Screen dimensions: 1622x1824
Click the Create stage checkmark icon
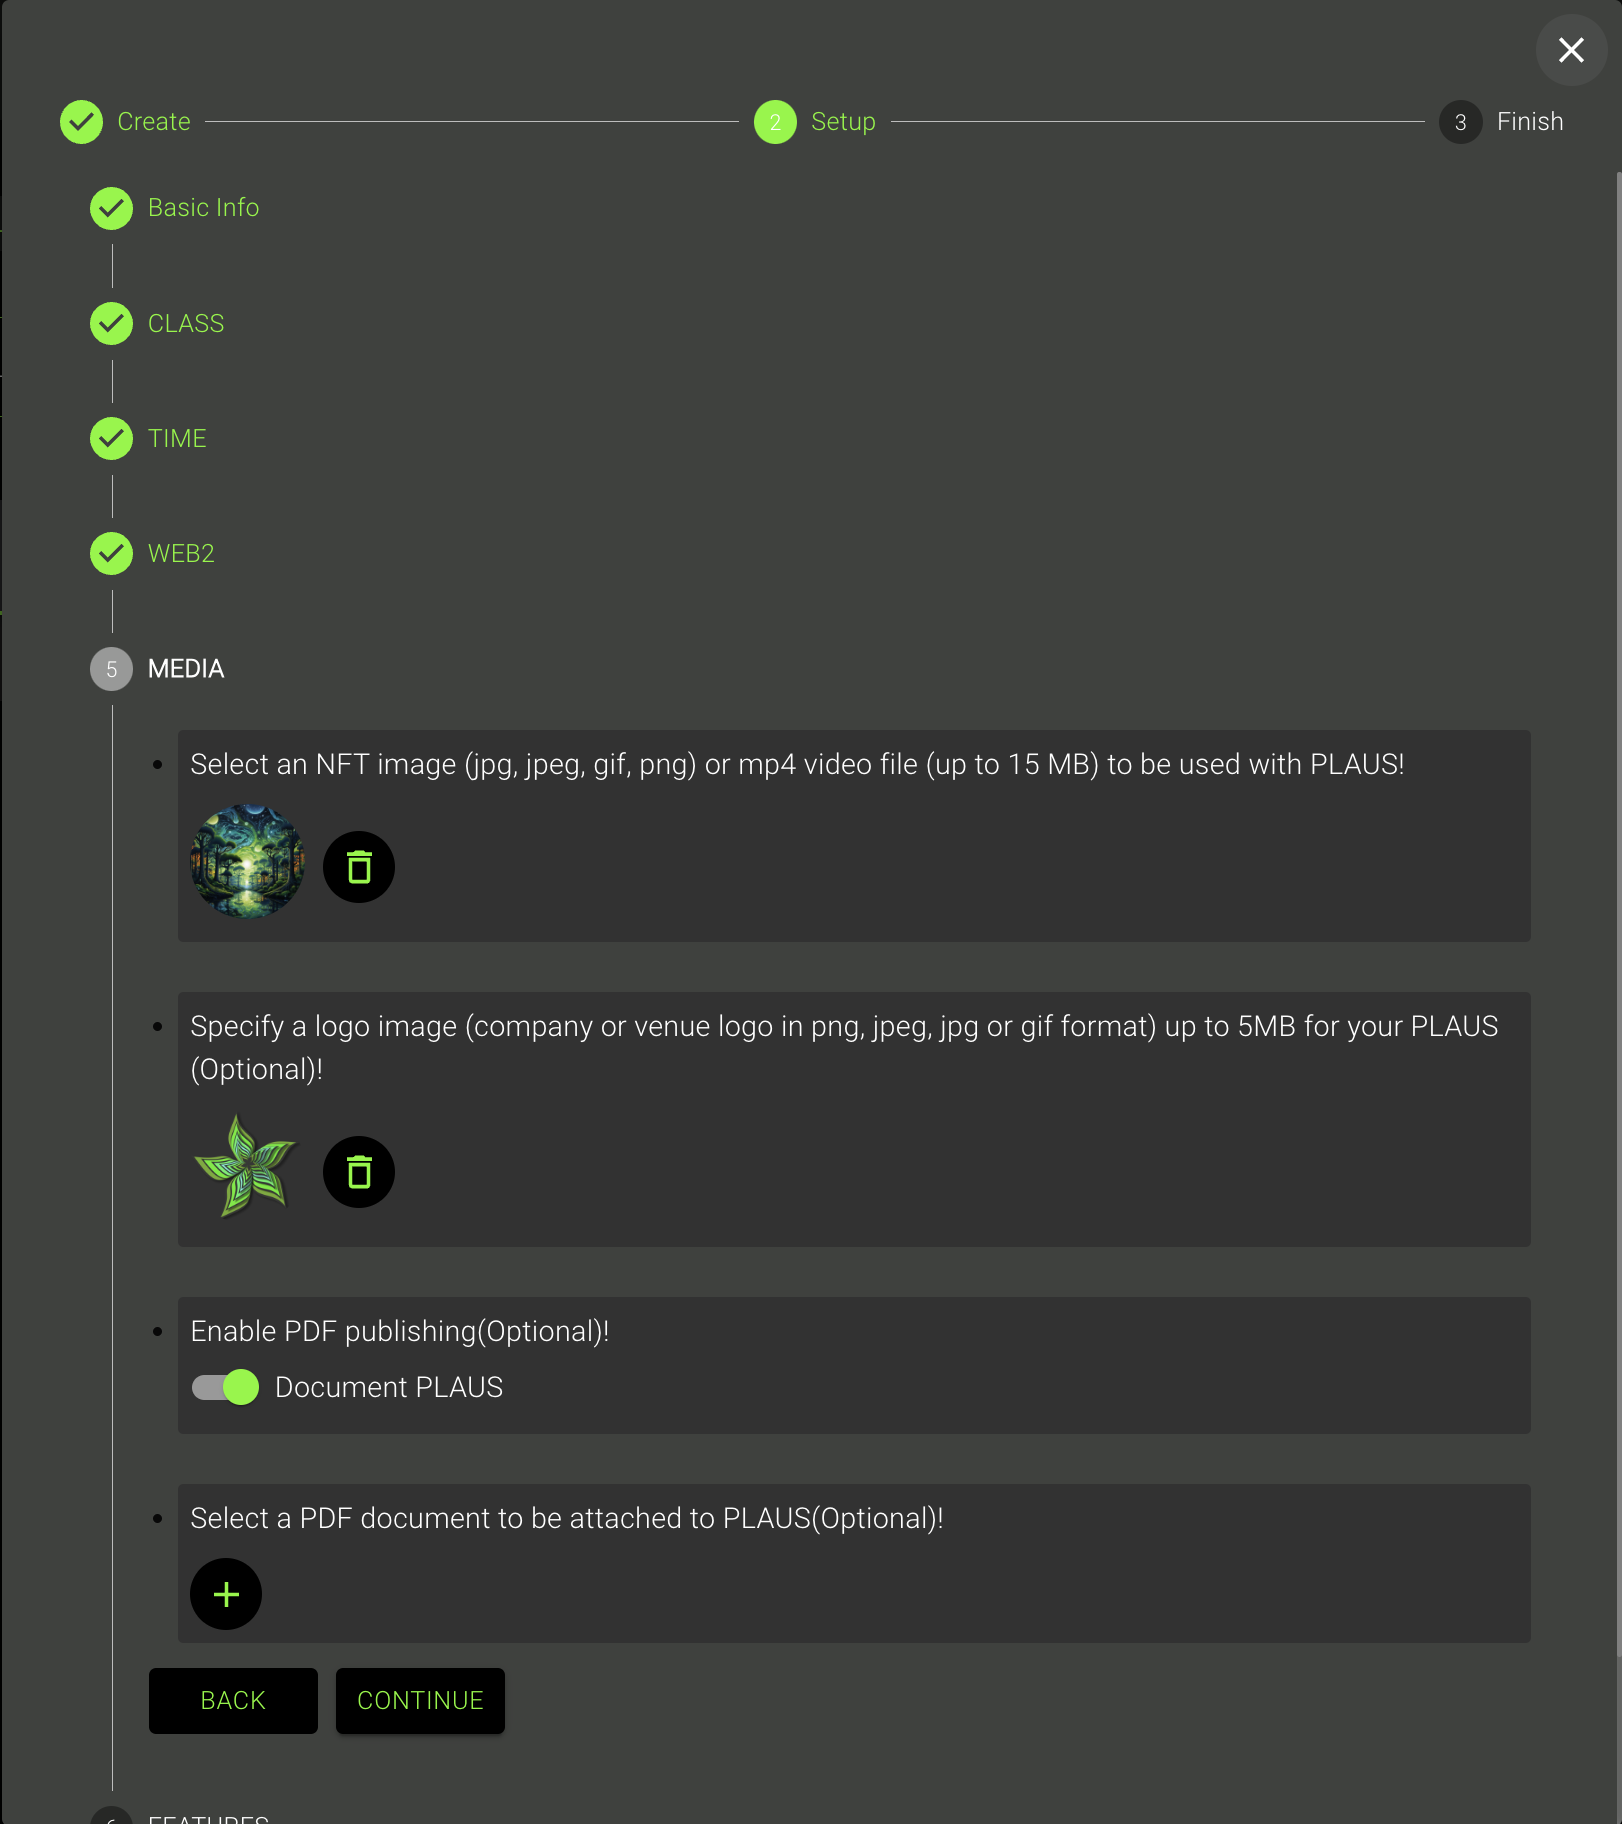[x=81, y=122]
